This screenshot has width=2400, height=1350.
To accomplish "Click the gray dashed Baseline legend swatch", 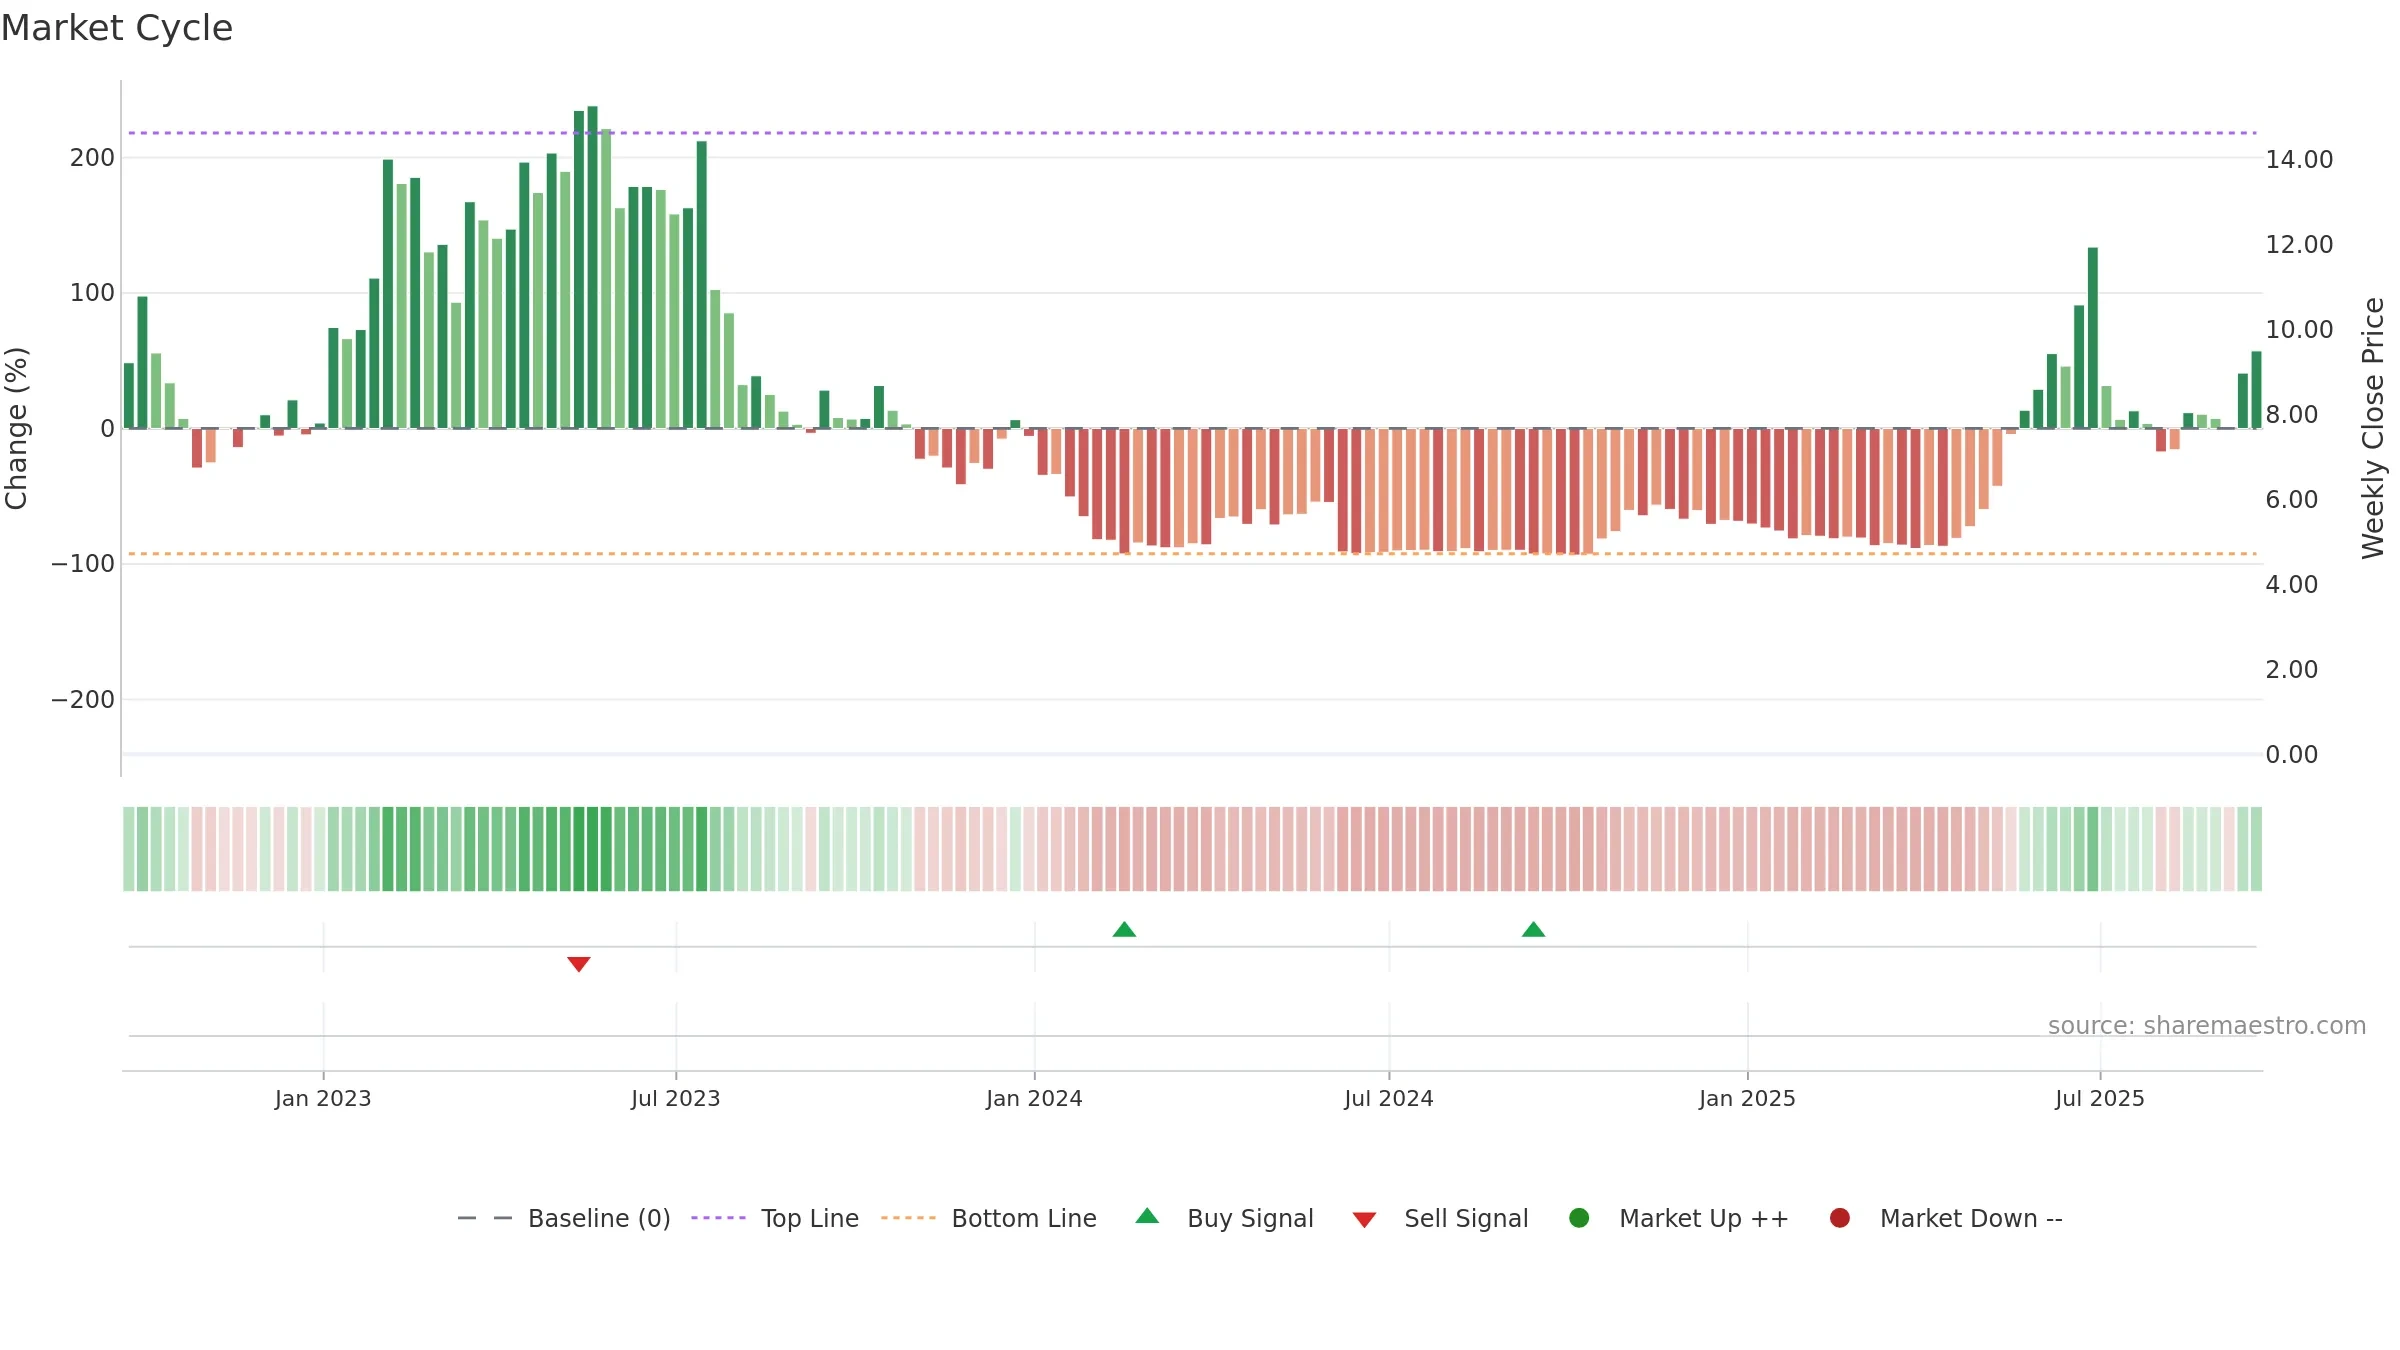I will point(485,1218).
